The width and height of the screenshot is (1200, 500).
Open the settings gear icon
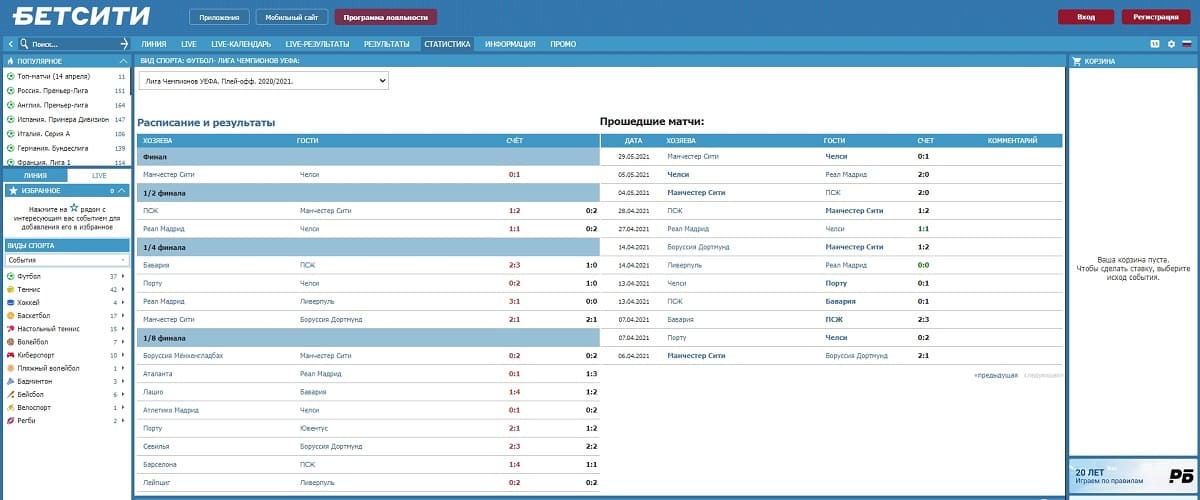pos(1171,44)
